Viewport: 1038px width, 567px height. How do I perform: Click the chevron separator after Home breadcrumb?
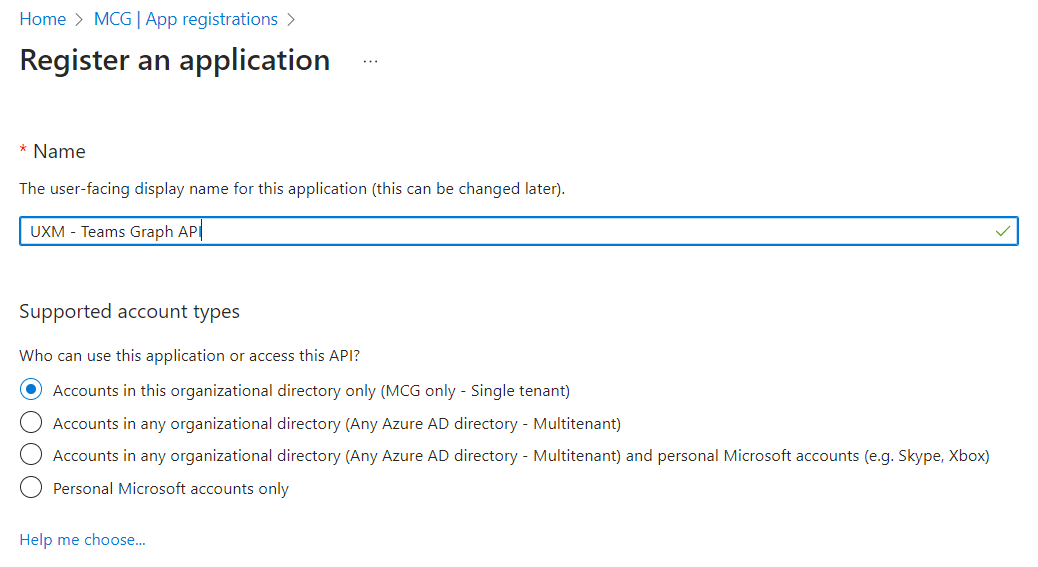coord(80,19)
